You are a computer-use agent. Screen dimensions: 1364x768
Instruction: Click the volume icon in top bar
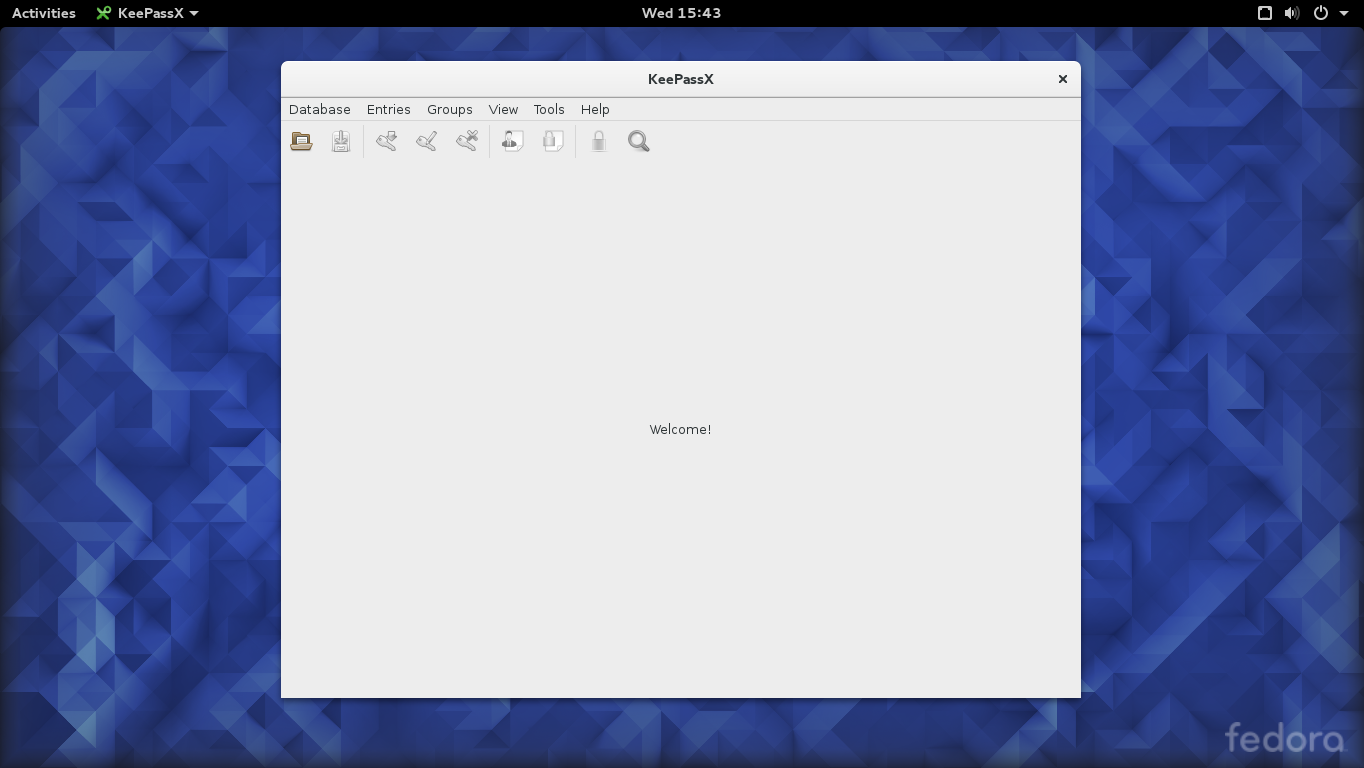1292,13
